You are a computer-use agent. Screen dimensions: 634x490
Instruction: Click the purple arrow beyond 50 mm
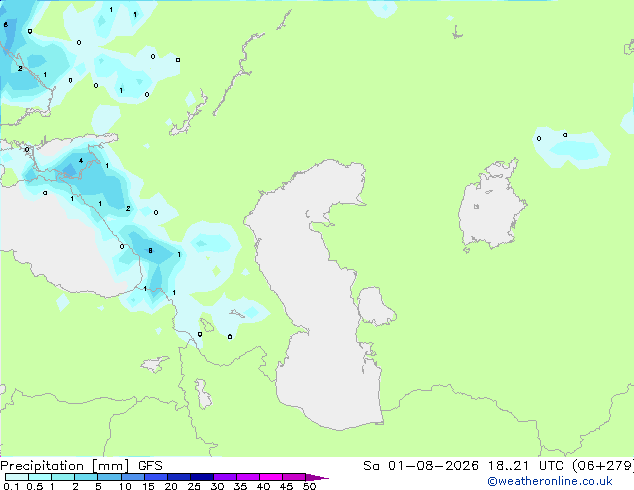pyautogui.click(x=317, y=477)
